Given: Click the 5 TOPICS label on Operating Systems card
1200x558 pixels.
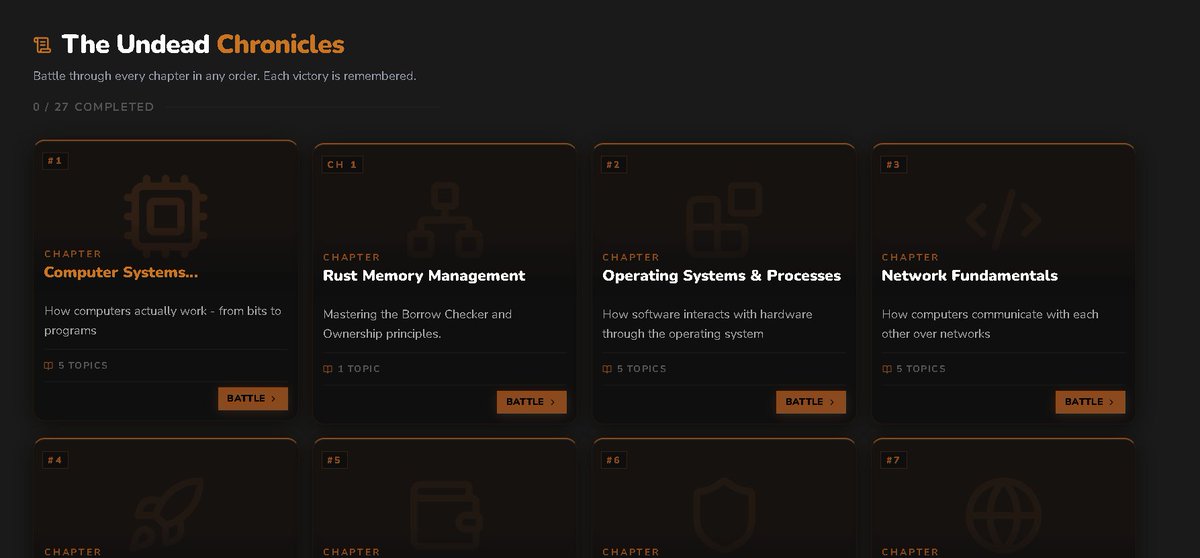Looking at the screenshot, I should pos(642,369).
